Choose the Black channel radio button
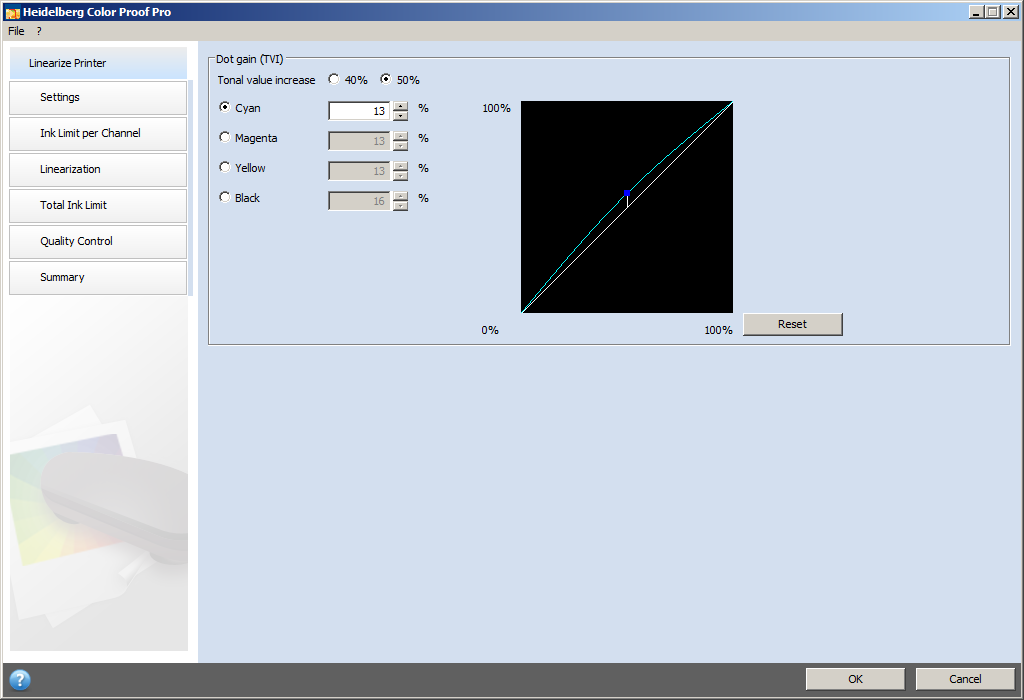This screenshot has width=1024, height=700. [x=225, y=197]
